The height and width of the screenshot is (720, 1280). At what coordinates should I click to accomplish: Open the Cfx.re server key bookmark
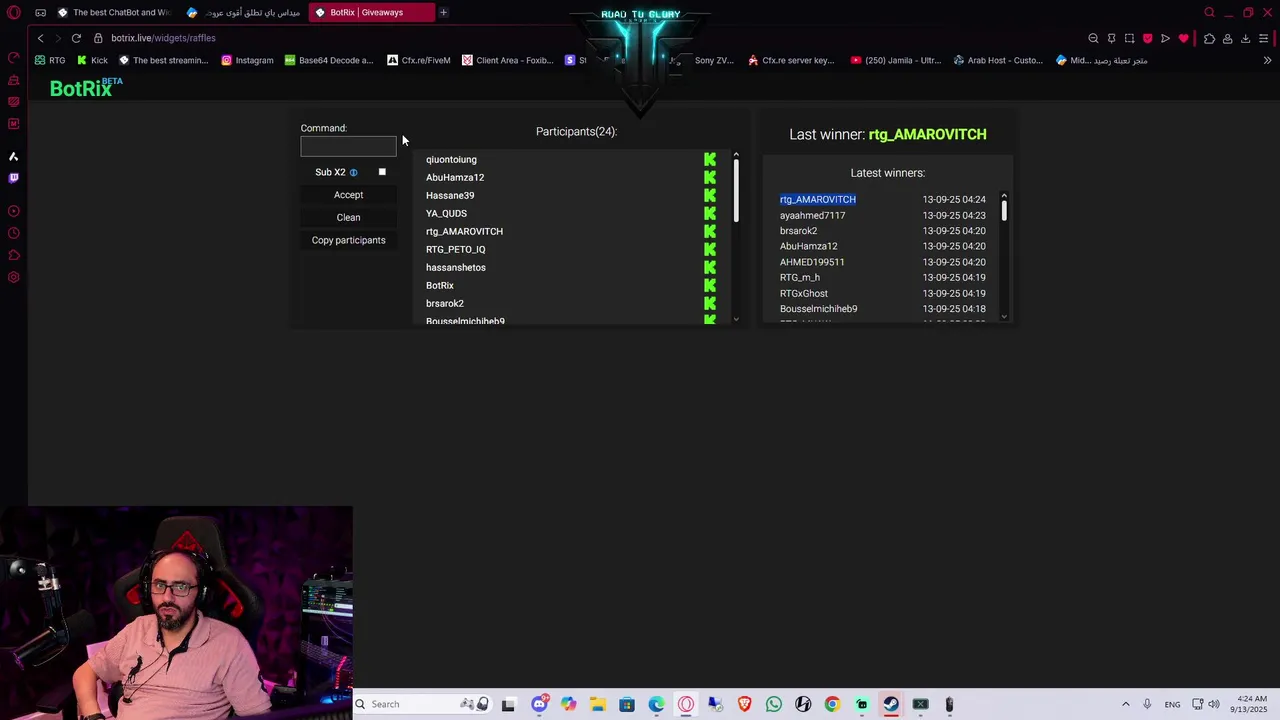[791, 60]
